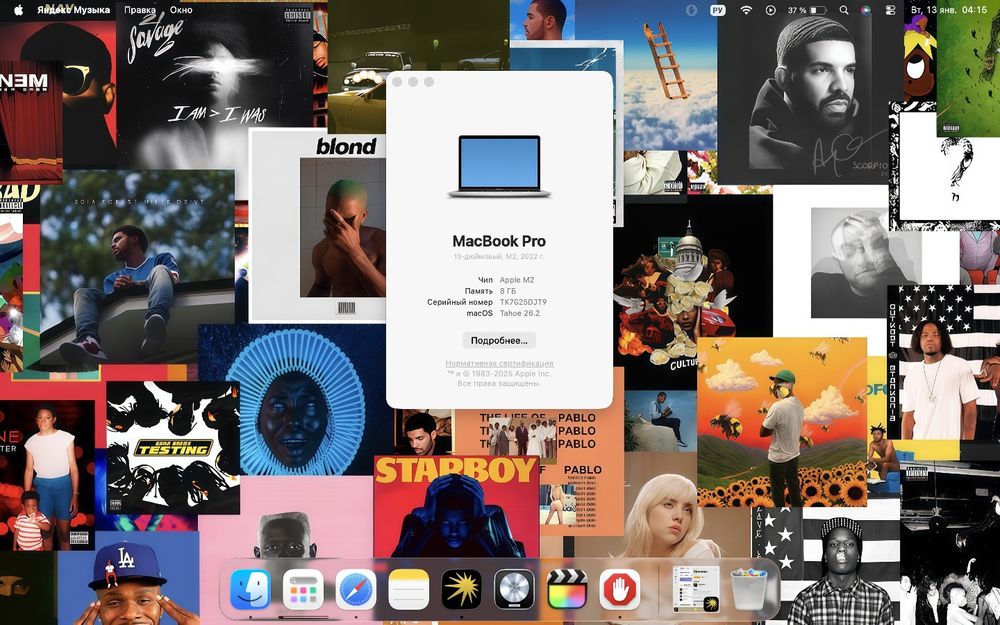Open the Wi-Fi status menu
Screen dimensions: 1000x625
click(x=746, y=10)
